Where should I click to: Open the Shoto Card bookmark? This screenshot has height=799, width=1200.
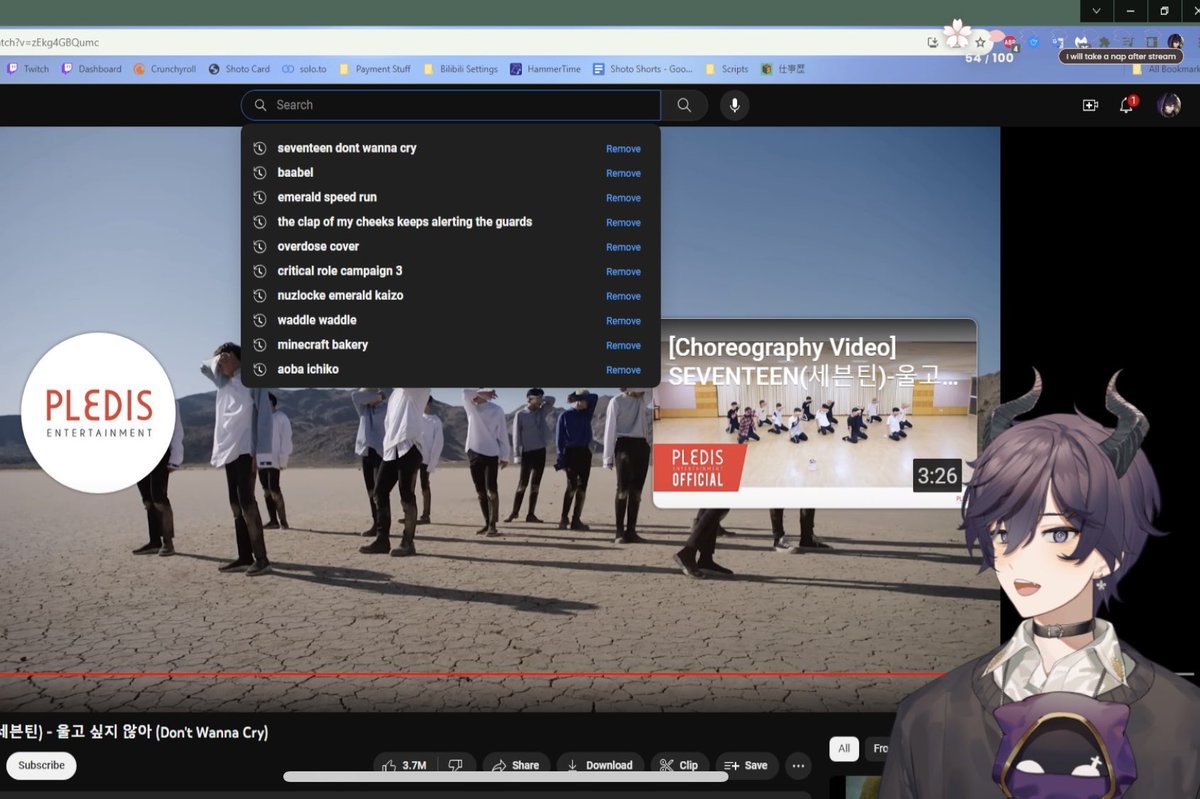pos(239,69)
